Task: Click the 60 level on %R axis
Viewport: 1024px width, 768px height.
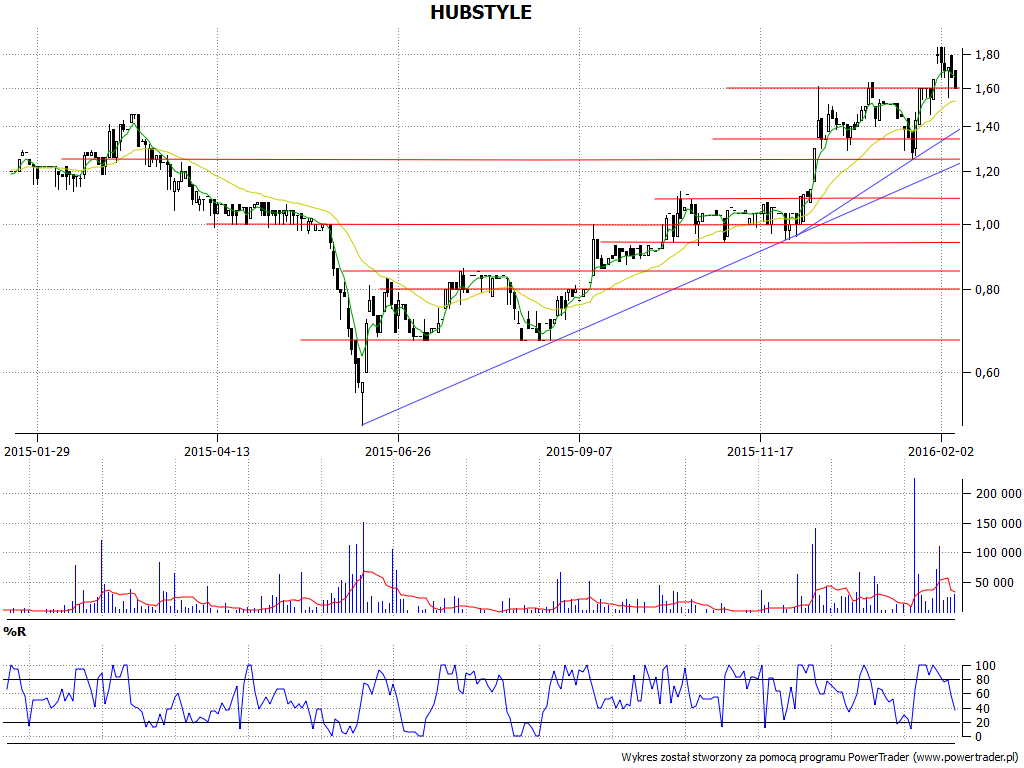Action: click(982, 694)
